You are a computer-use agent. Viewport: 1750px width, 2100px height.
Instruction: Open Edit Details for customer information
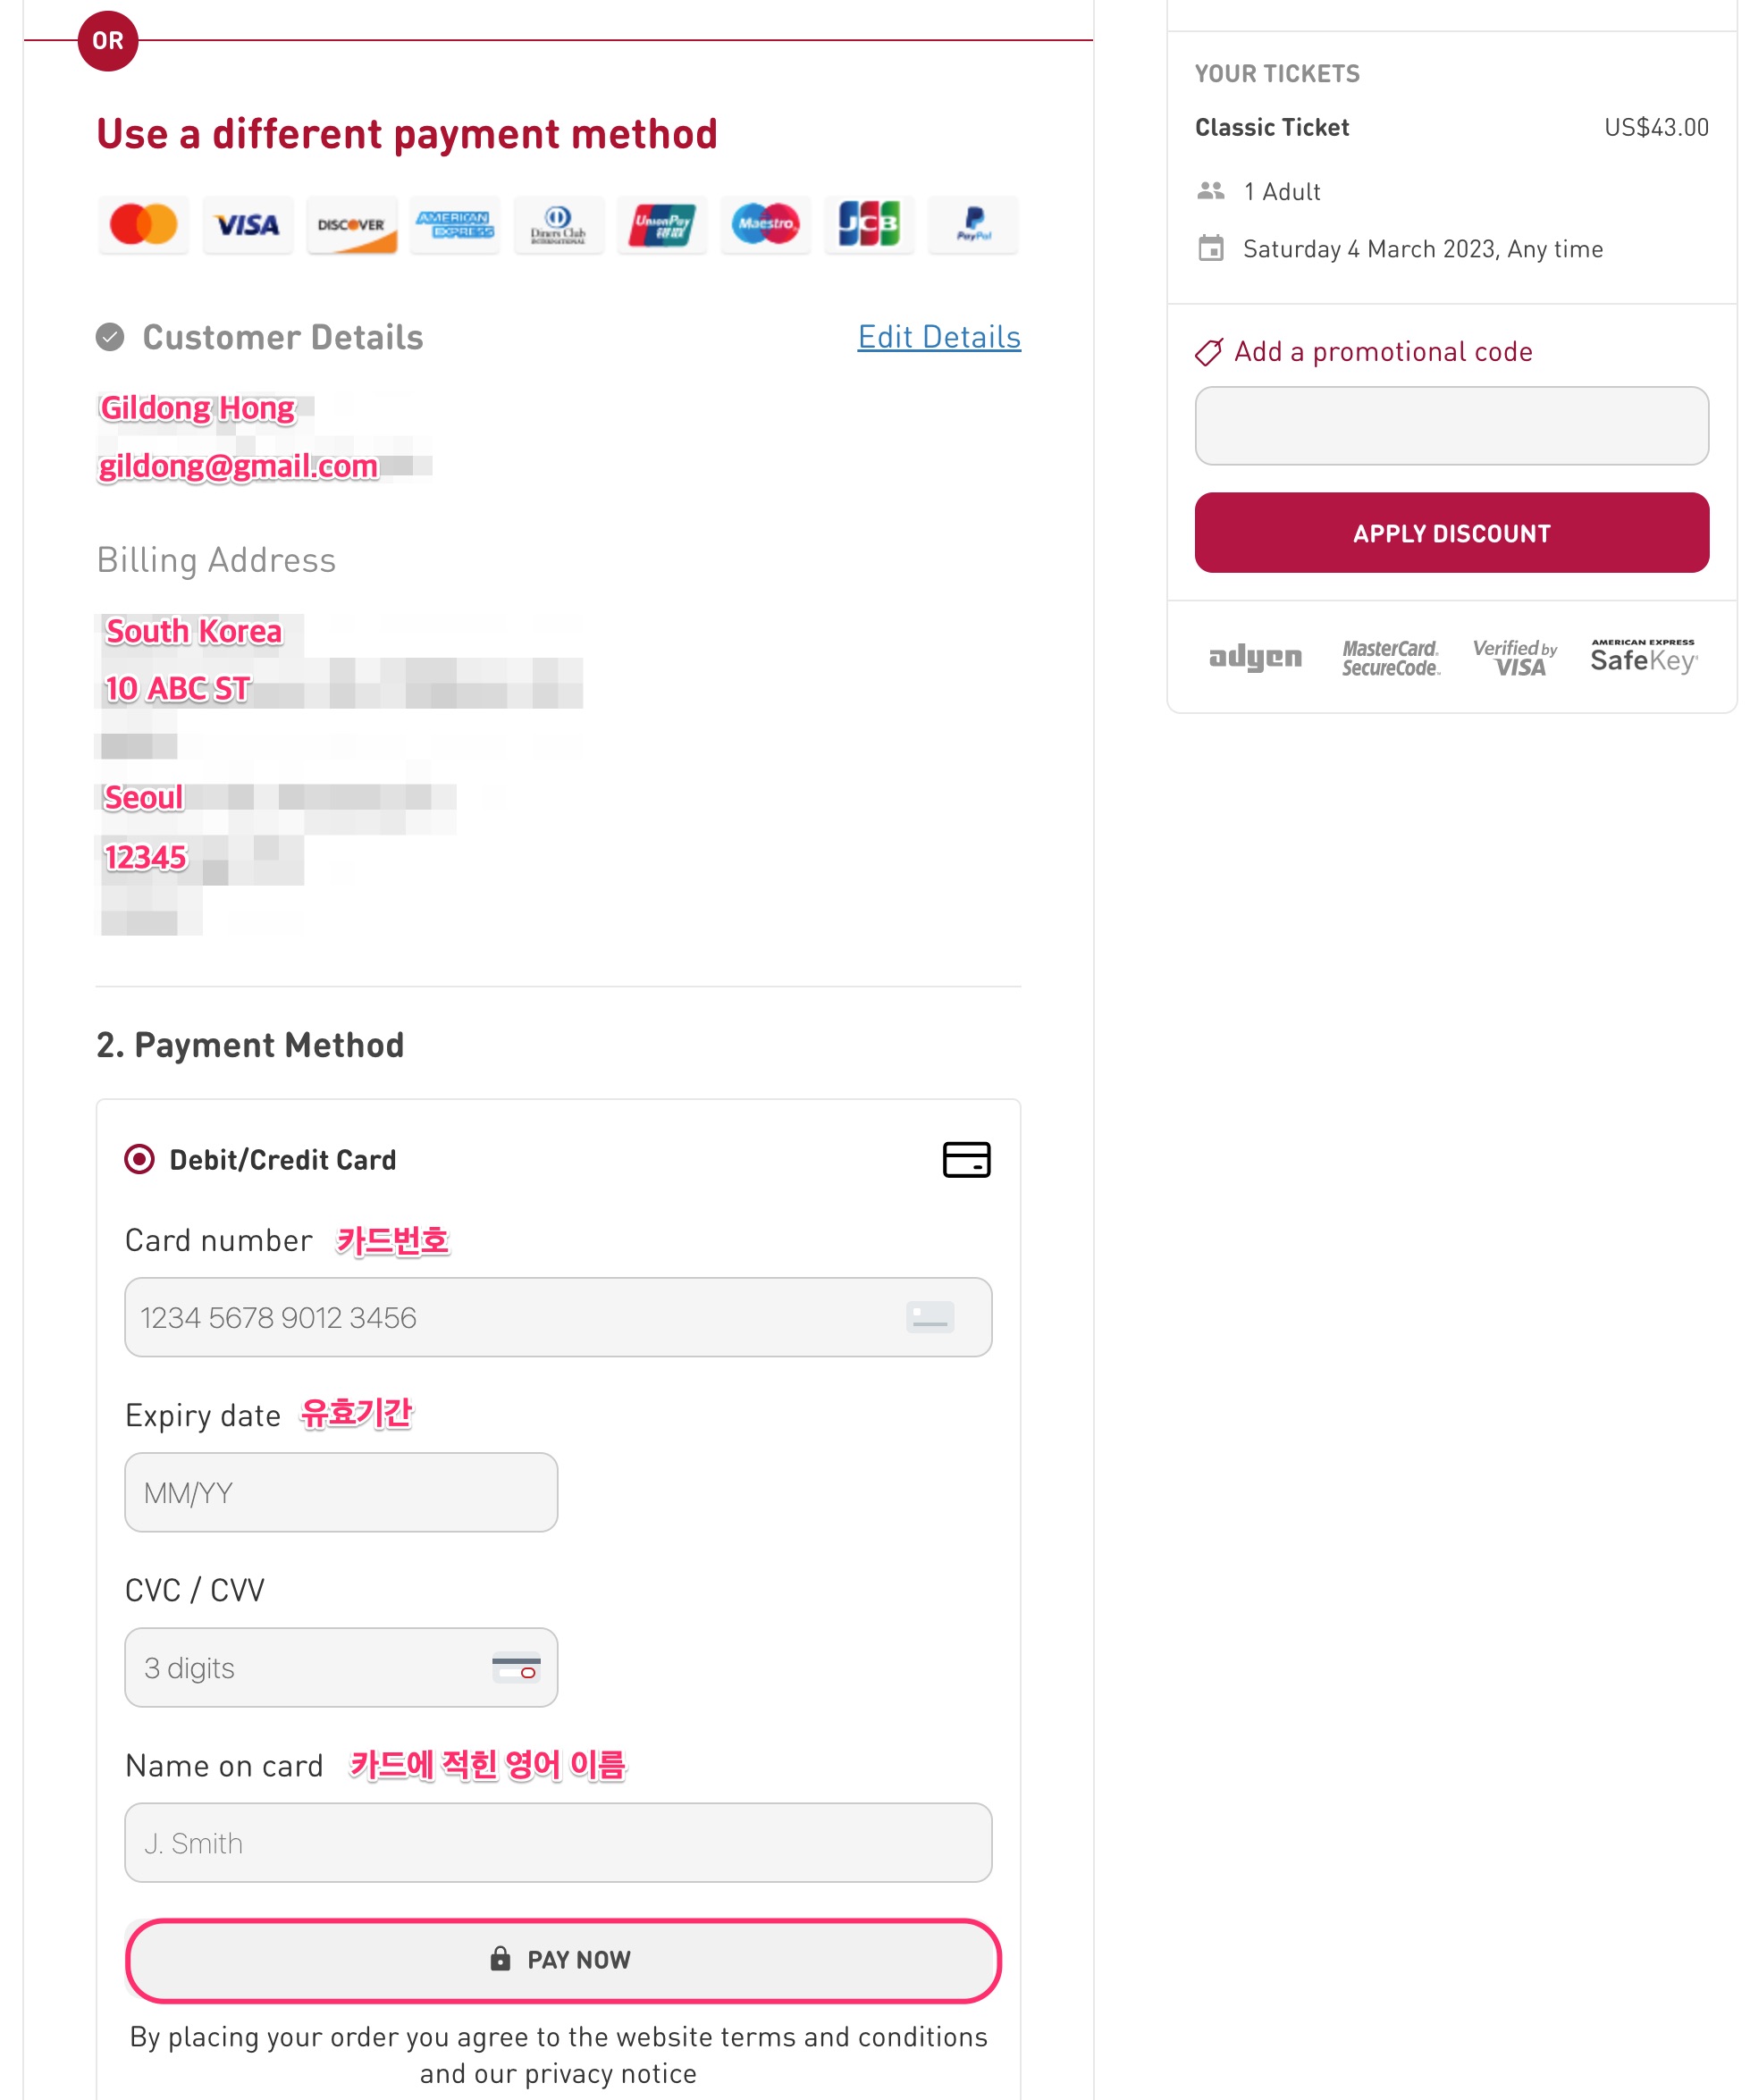pos(938,337)
